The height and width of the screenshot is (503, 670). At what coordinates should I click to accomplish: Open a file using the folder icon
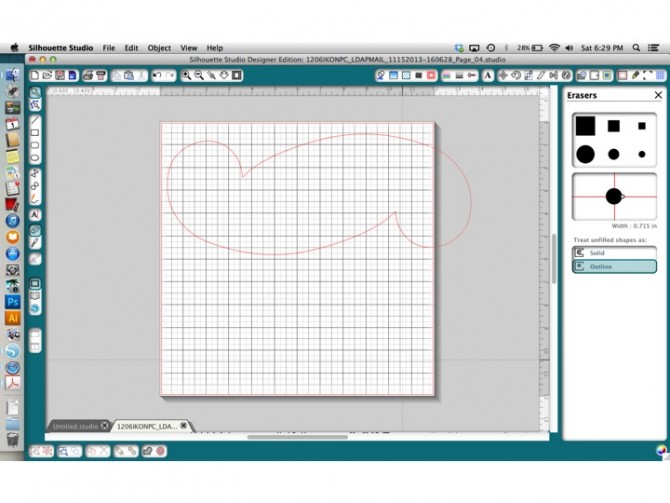[47, 76]
